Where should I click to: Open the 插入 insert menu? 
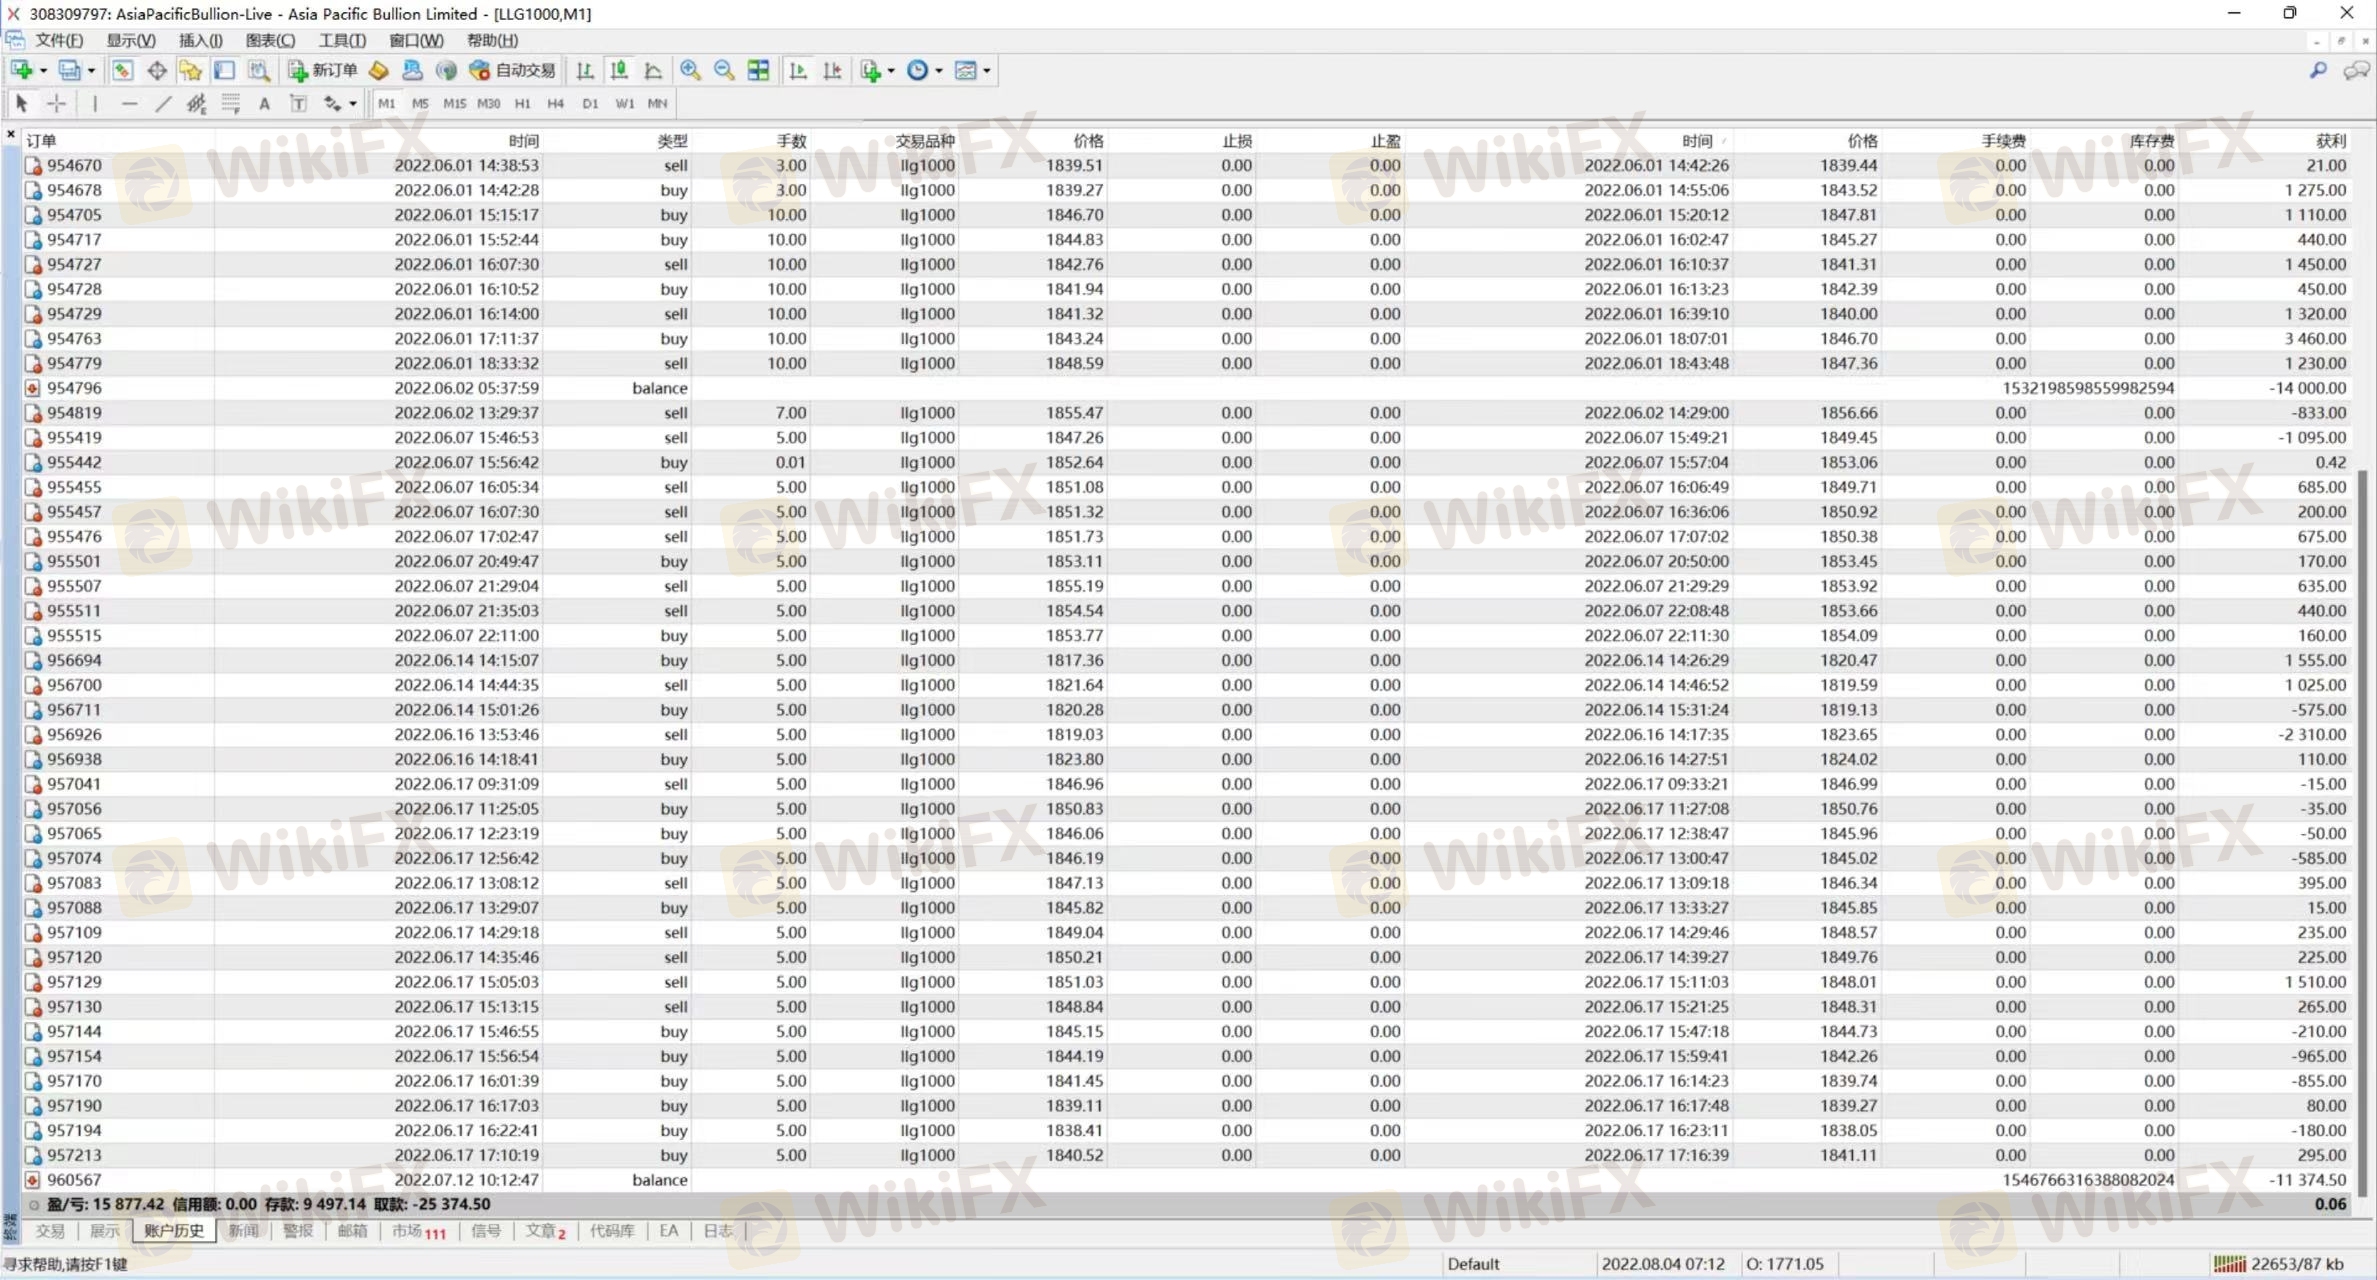200,40
